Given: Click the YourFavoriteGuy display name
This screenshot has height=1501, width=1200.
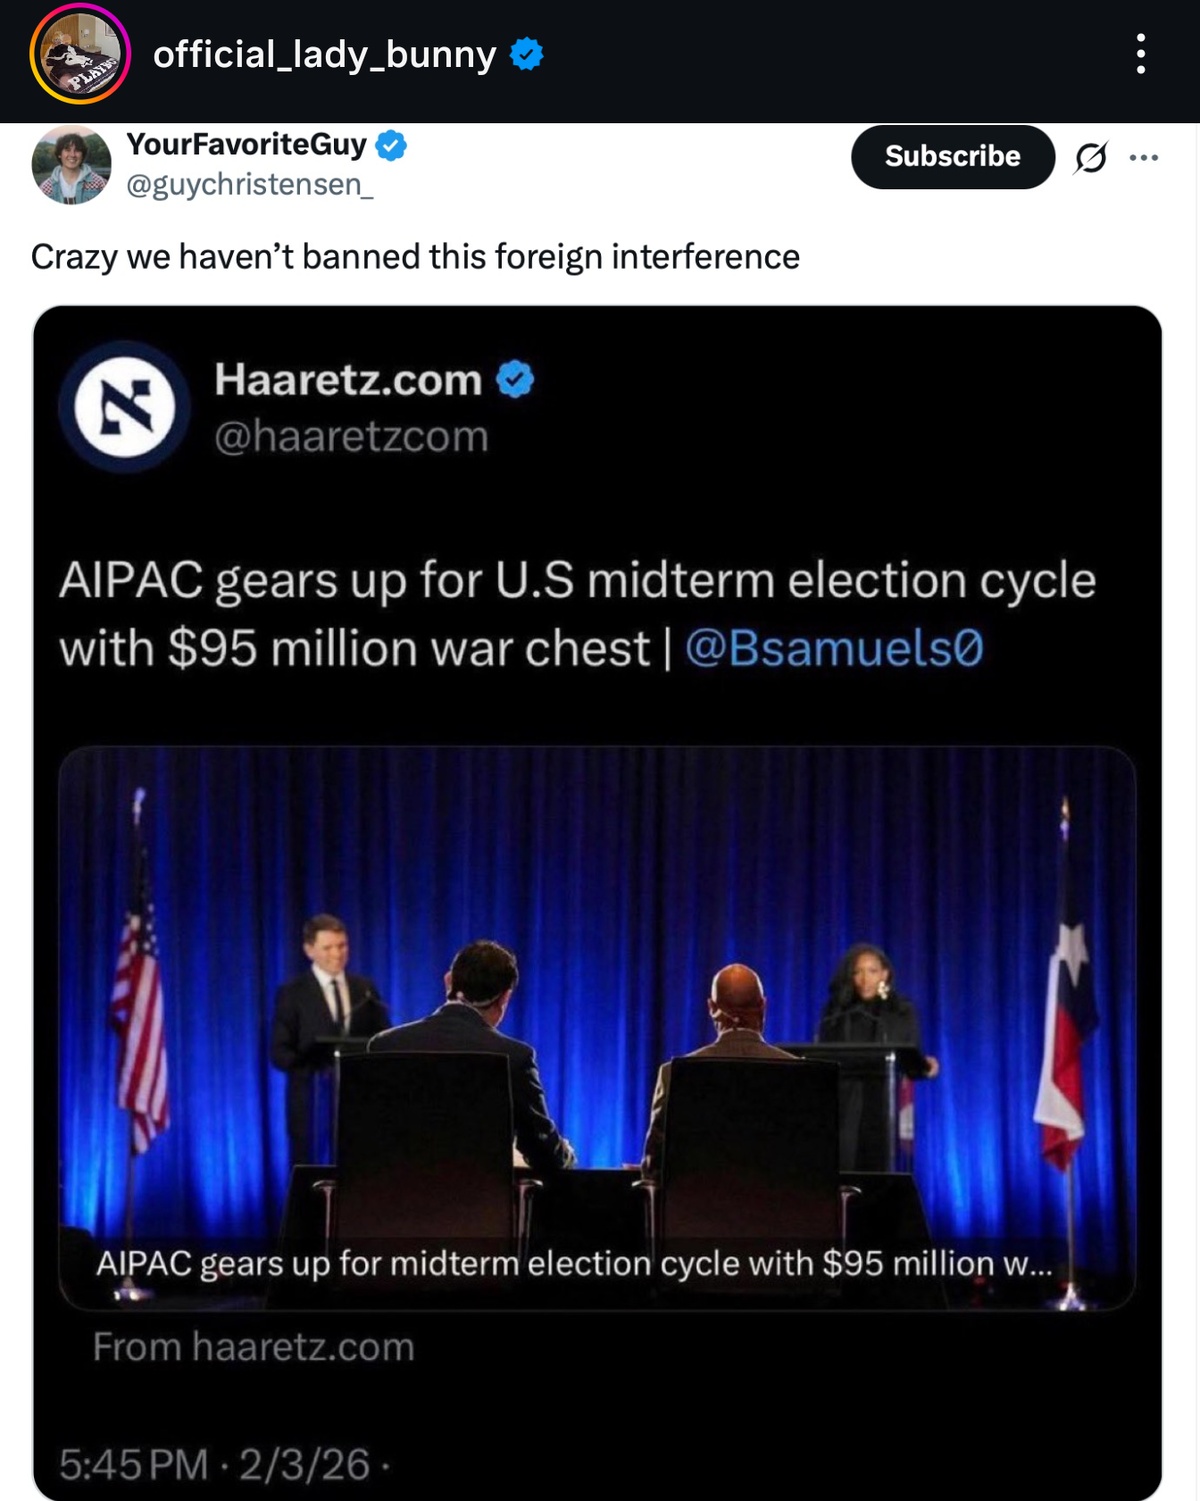Looking at the screenshot, I should 246,145.
